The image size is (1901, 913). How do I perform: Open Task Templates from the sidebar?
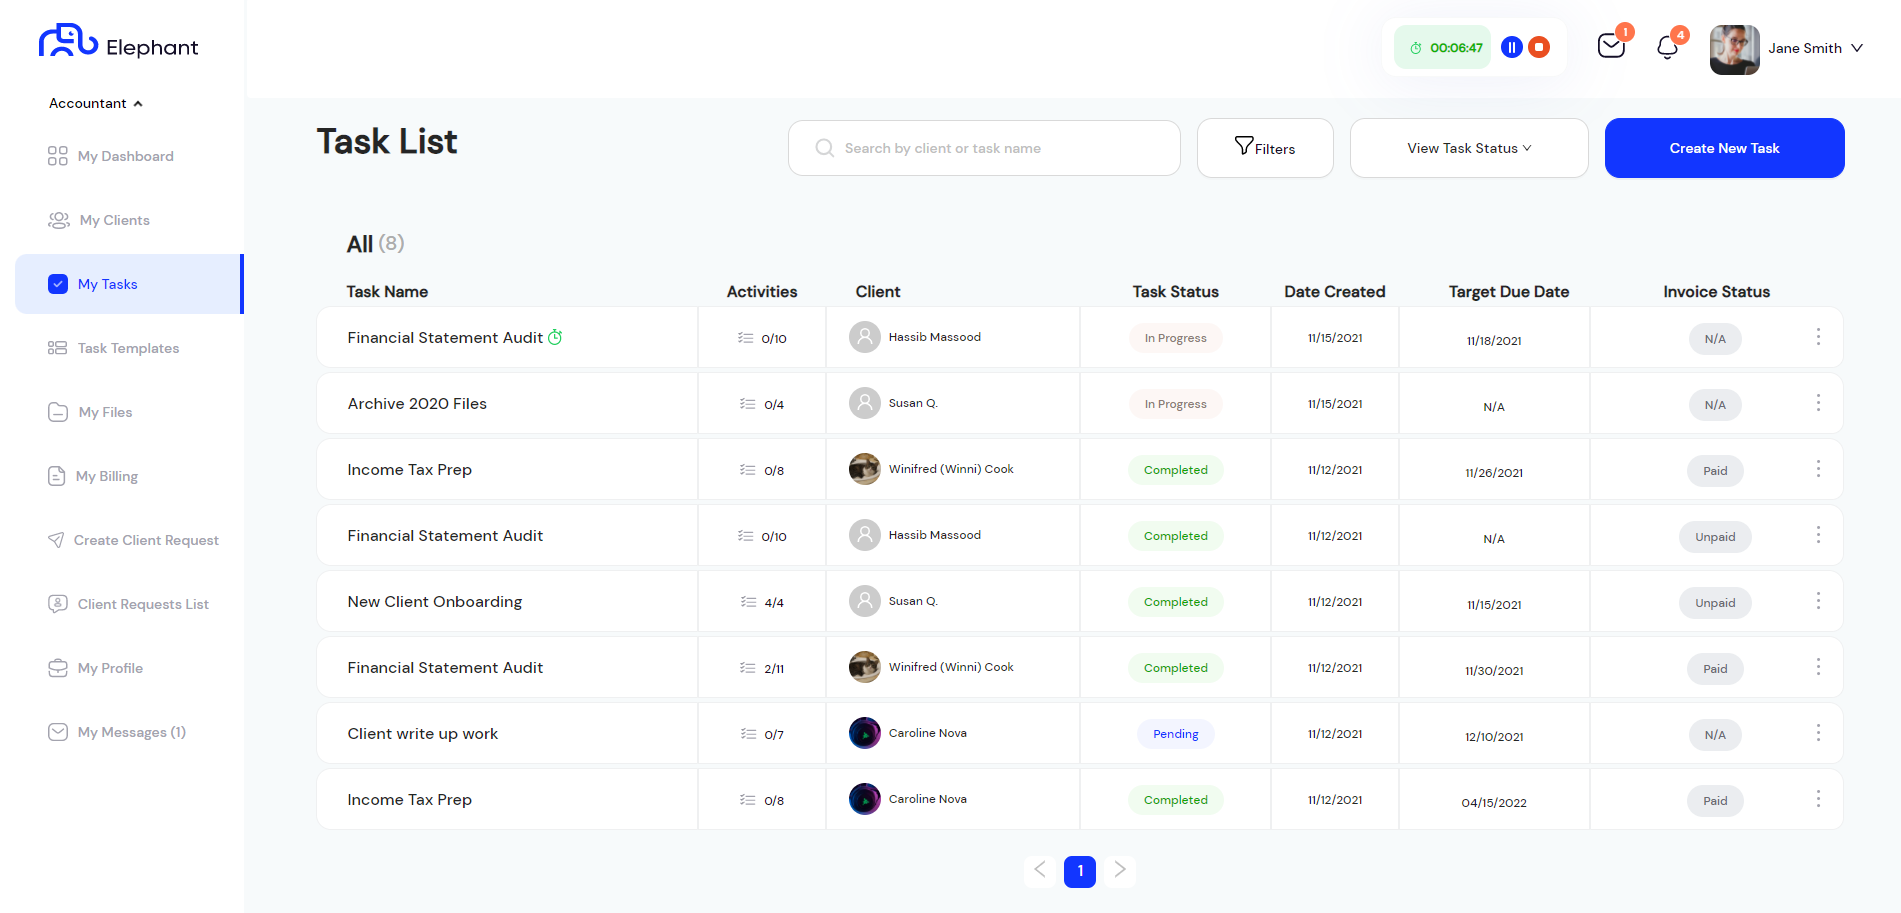click(128, 348)
